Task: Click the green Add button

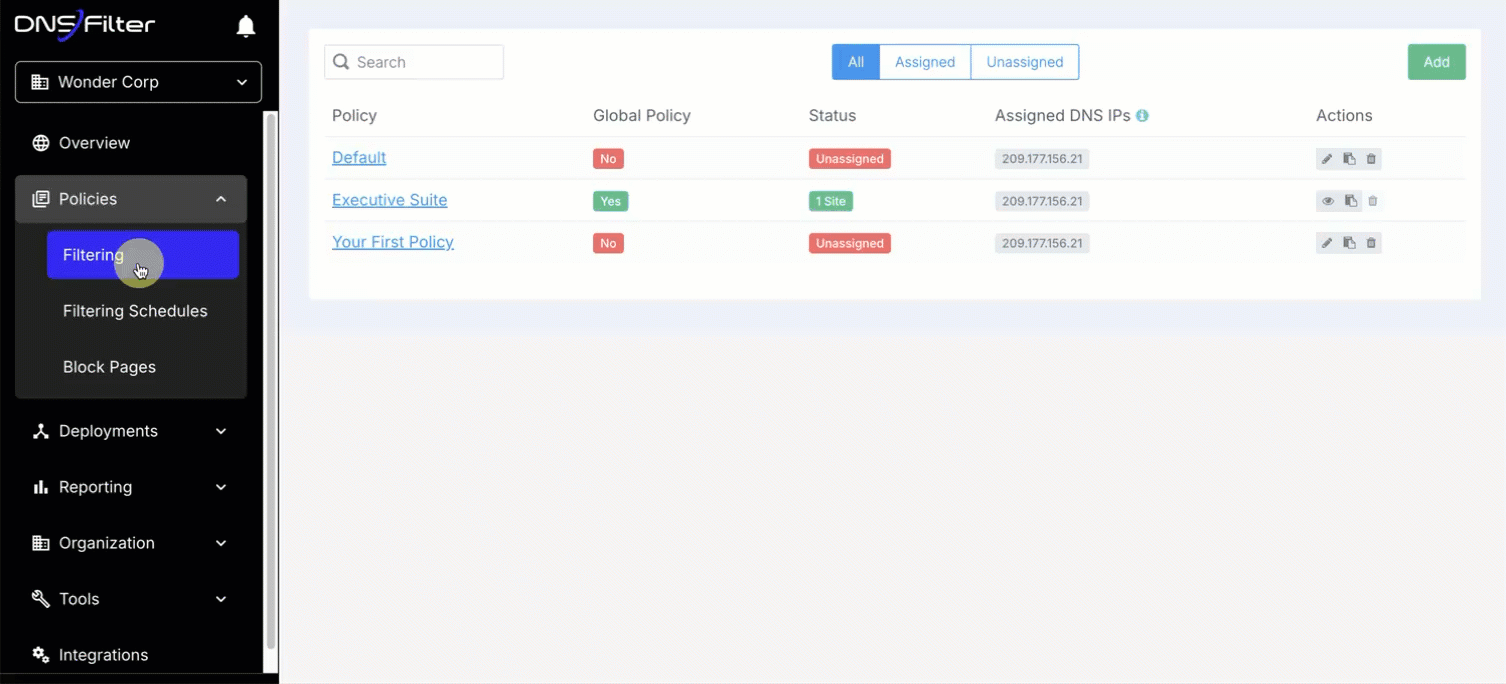Action: [x=1436, y=62]
